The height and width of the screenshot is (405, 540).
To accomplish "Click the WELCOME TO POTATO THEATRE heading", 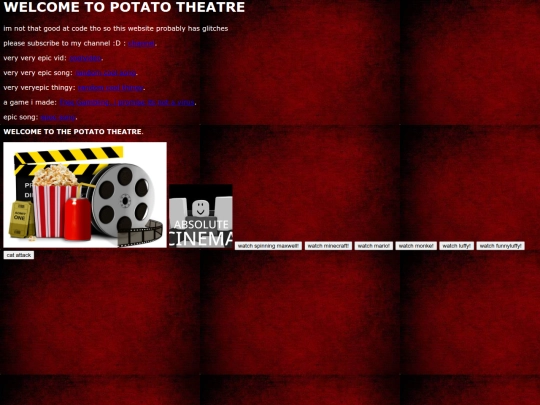I will click(124, 7).
